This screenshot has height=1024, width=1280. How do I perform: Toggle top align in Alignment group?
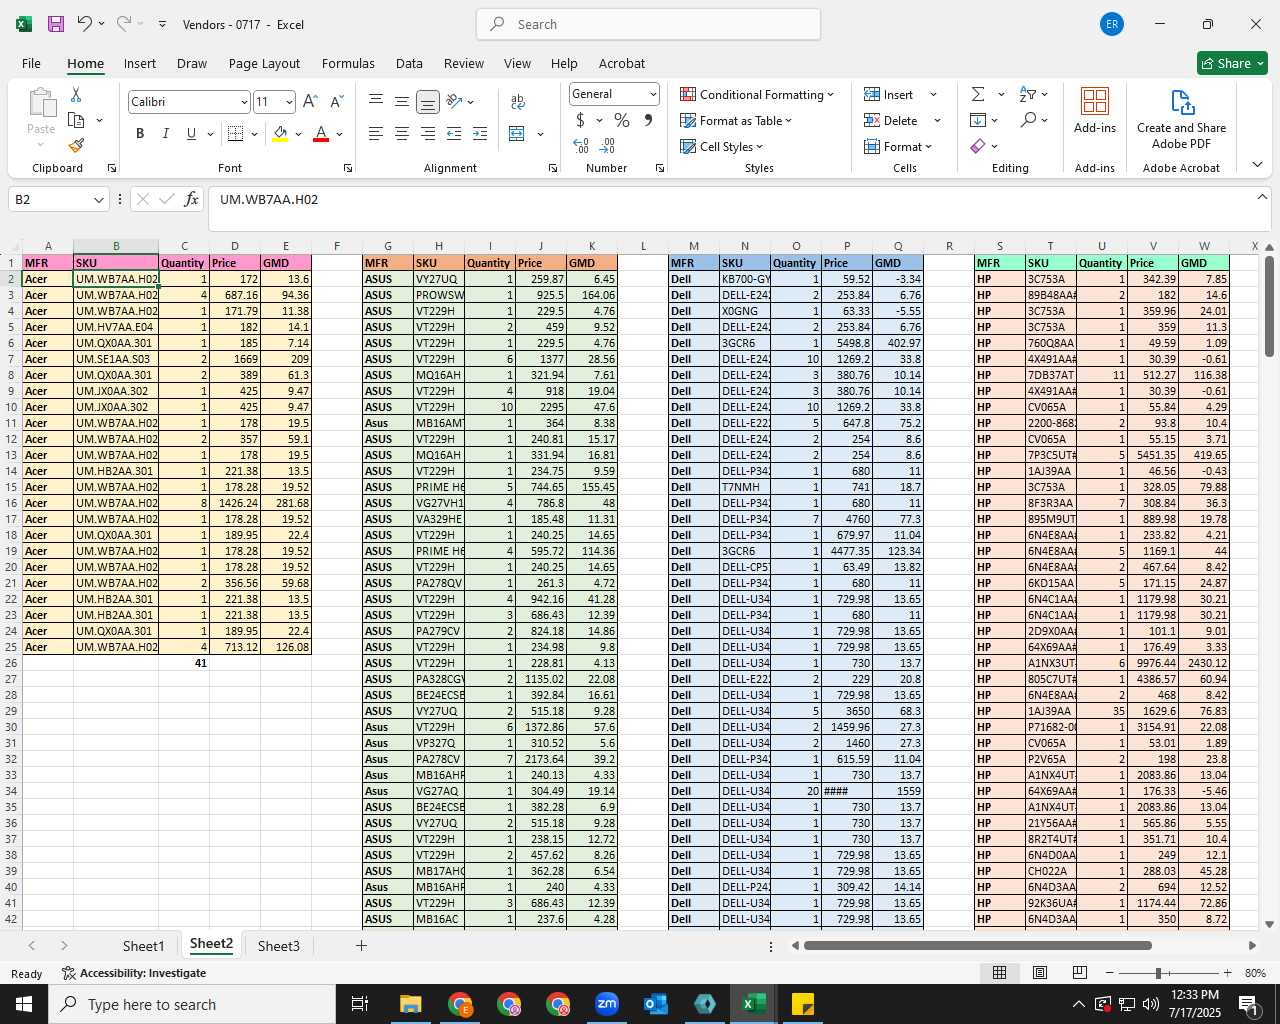point(376,102)
